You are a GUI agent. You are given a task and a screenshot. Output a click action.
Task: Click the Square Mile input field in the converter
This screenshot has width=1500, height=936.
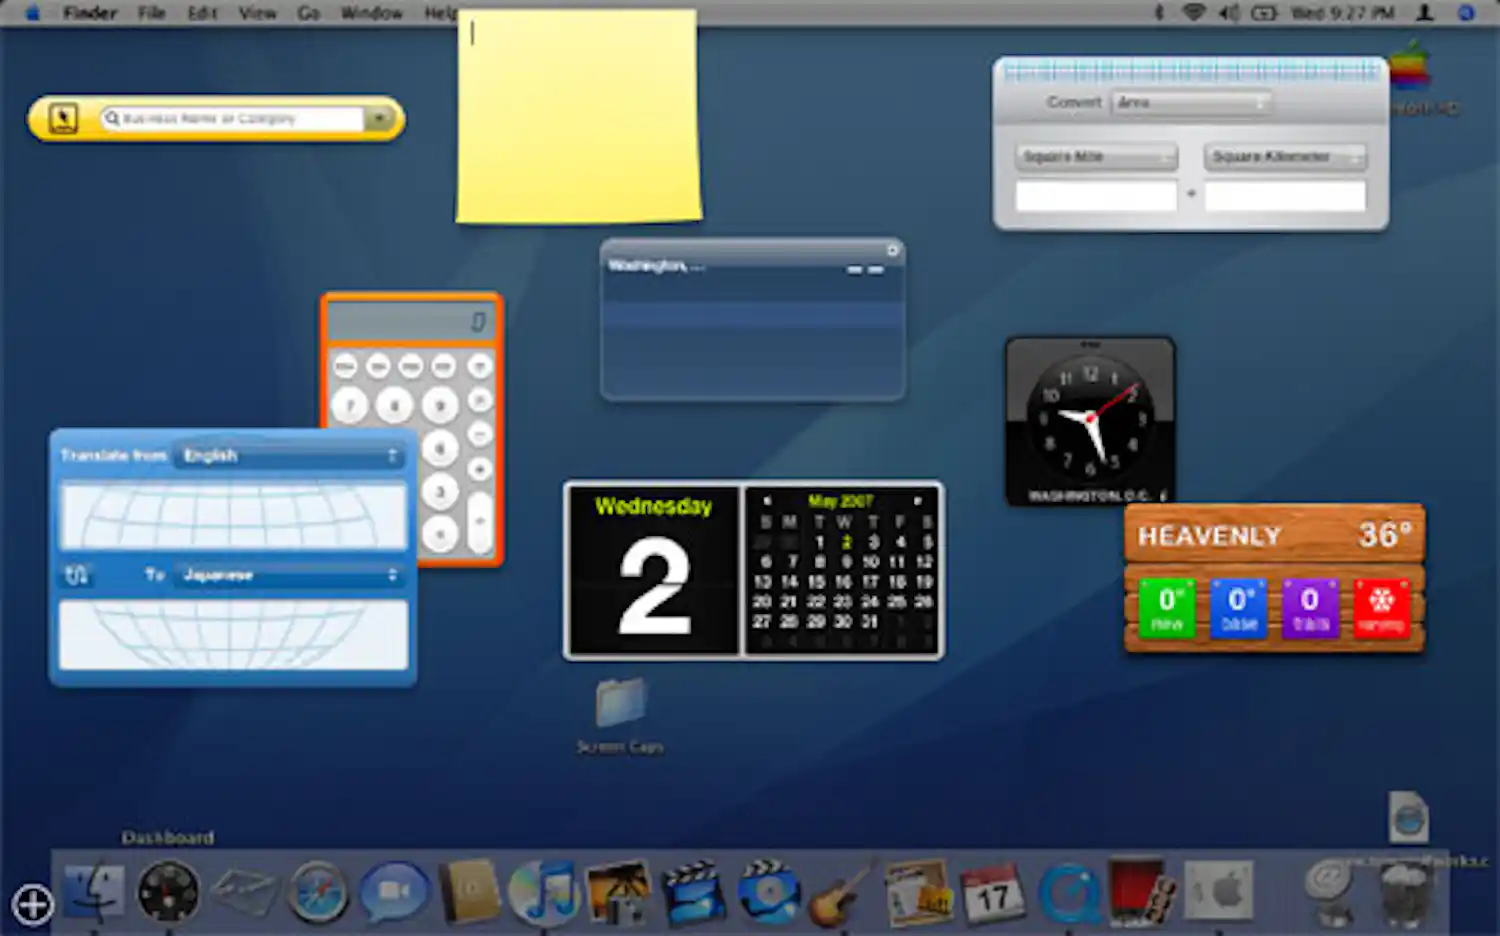coord(1096,195)
